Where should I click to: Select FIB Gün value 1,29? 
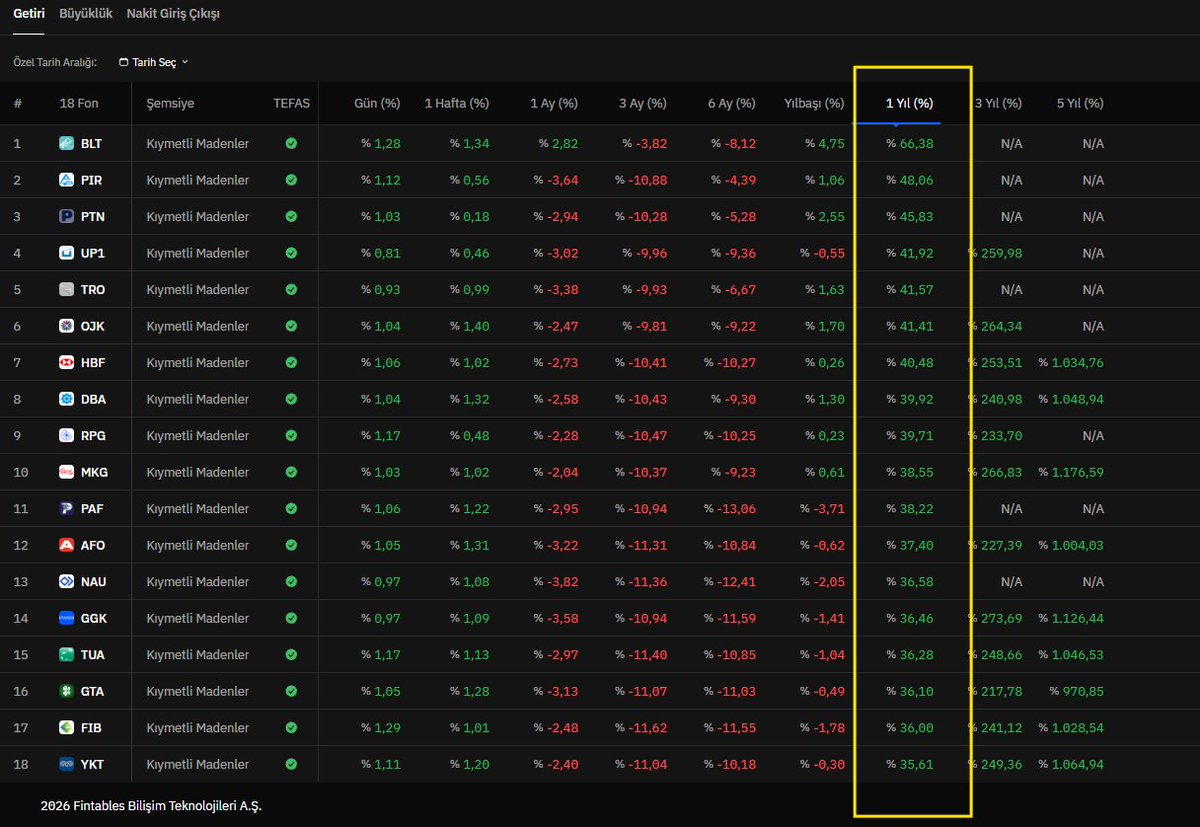pyautogui.click(x=381, y=727)
